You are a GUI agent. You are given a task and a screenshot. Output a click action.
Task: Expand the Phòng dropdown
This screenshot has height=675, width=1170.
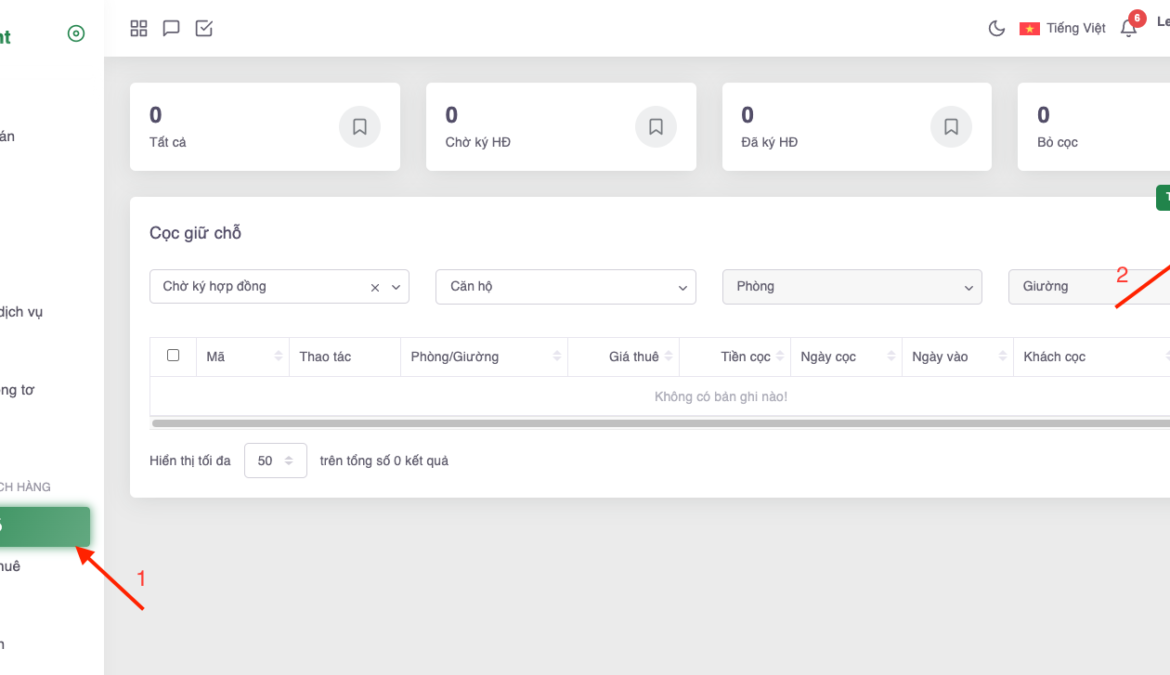852,287
